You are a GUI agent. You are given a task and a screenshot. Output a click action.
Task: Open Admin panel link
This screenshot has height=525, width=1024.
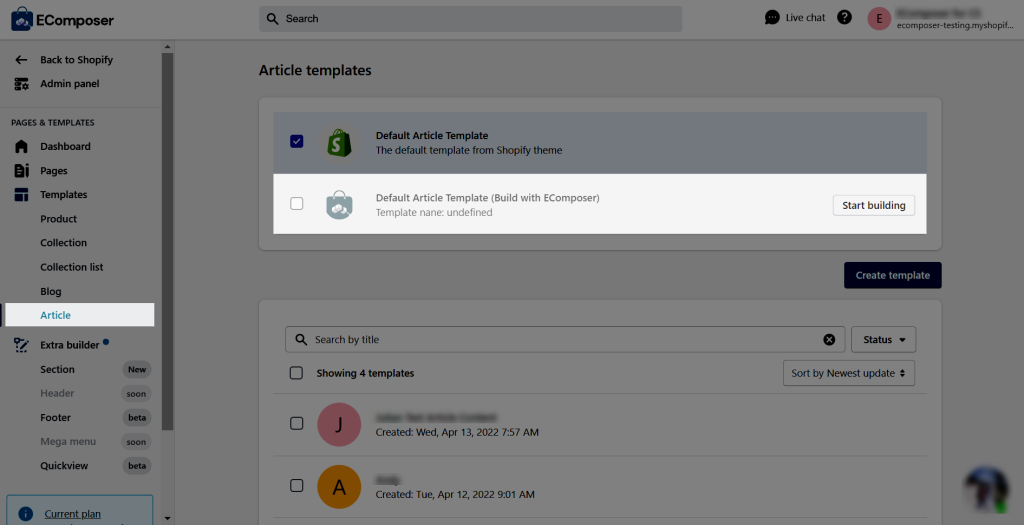tap(70, 84)
